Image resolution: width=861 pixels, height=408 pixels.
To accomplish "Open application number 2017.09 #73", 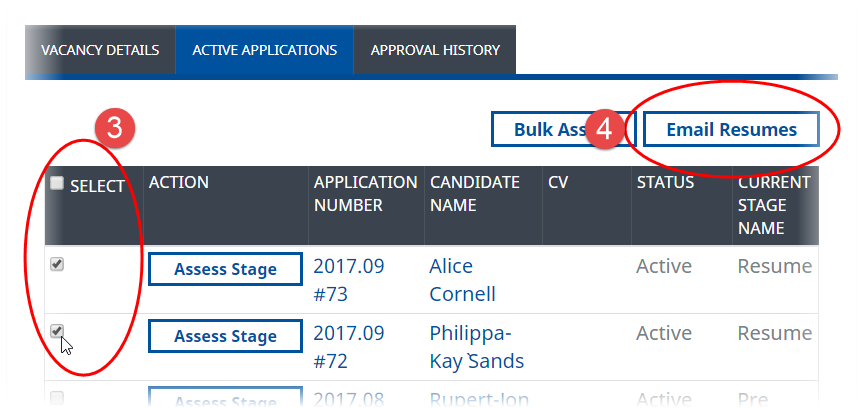I will (348, 280).
